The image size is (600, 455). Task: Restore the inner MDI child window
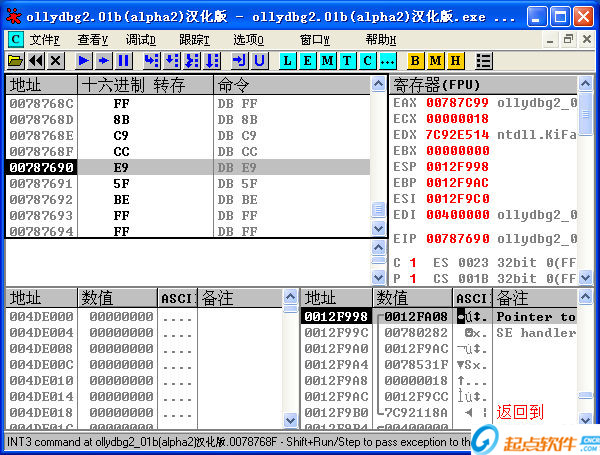(x=568, y=39)
